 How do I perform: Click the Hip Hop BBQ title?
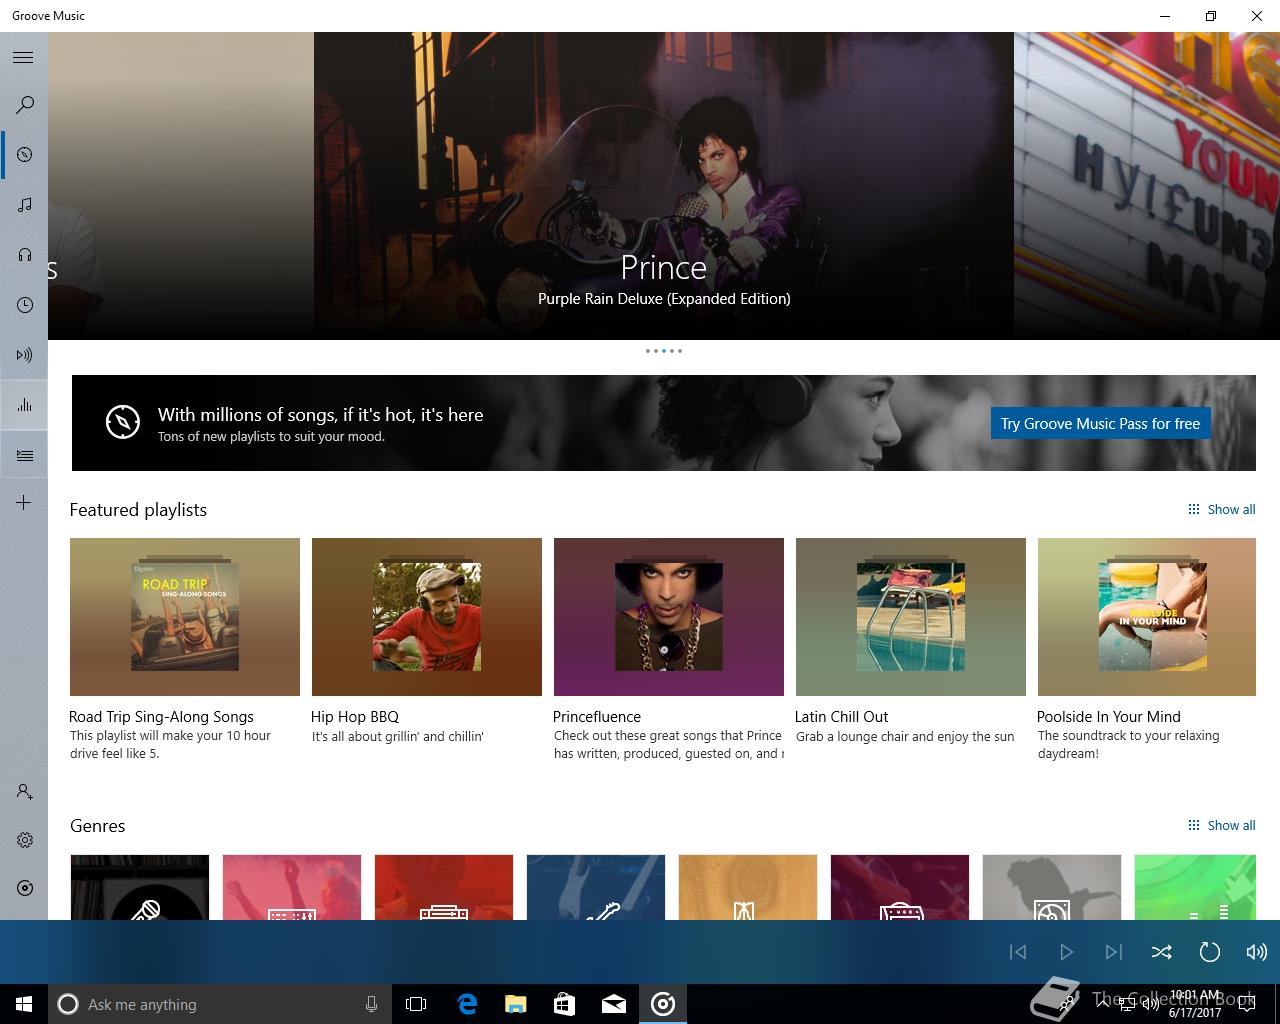[x=355, y=716]
